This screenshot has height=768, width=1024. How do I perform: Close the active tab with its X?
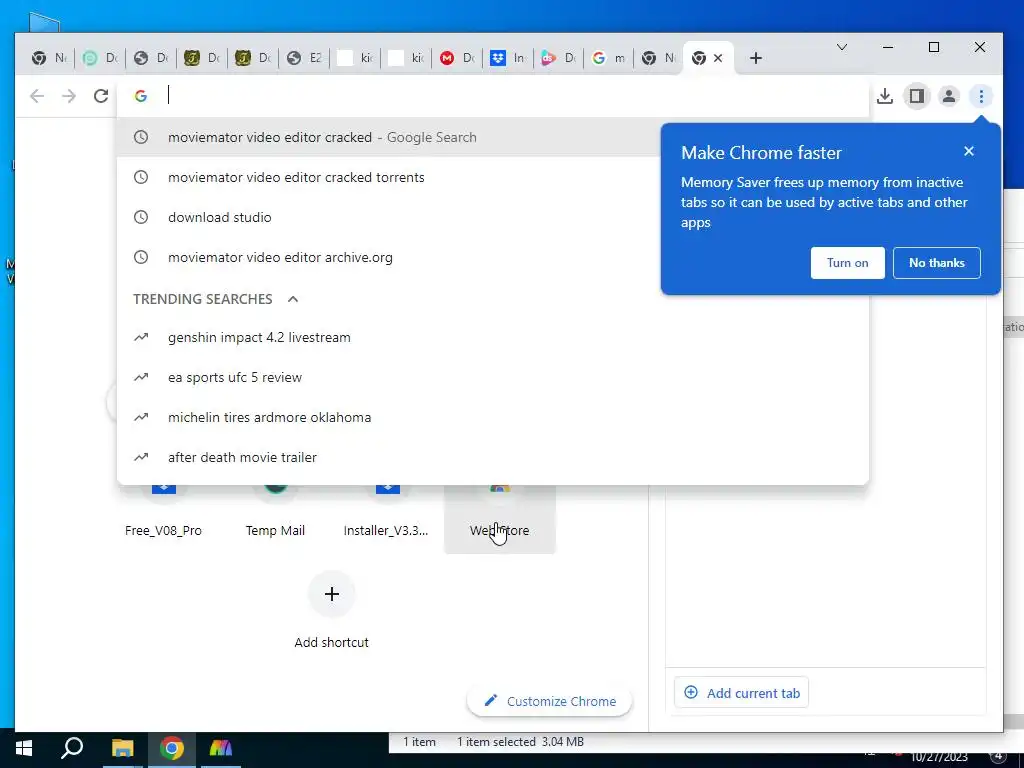click(718, 58)
